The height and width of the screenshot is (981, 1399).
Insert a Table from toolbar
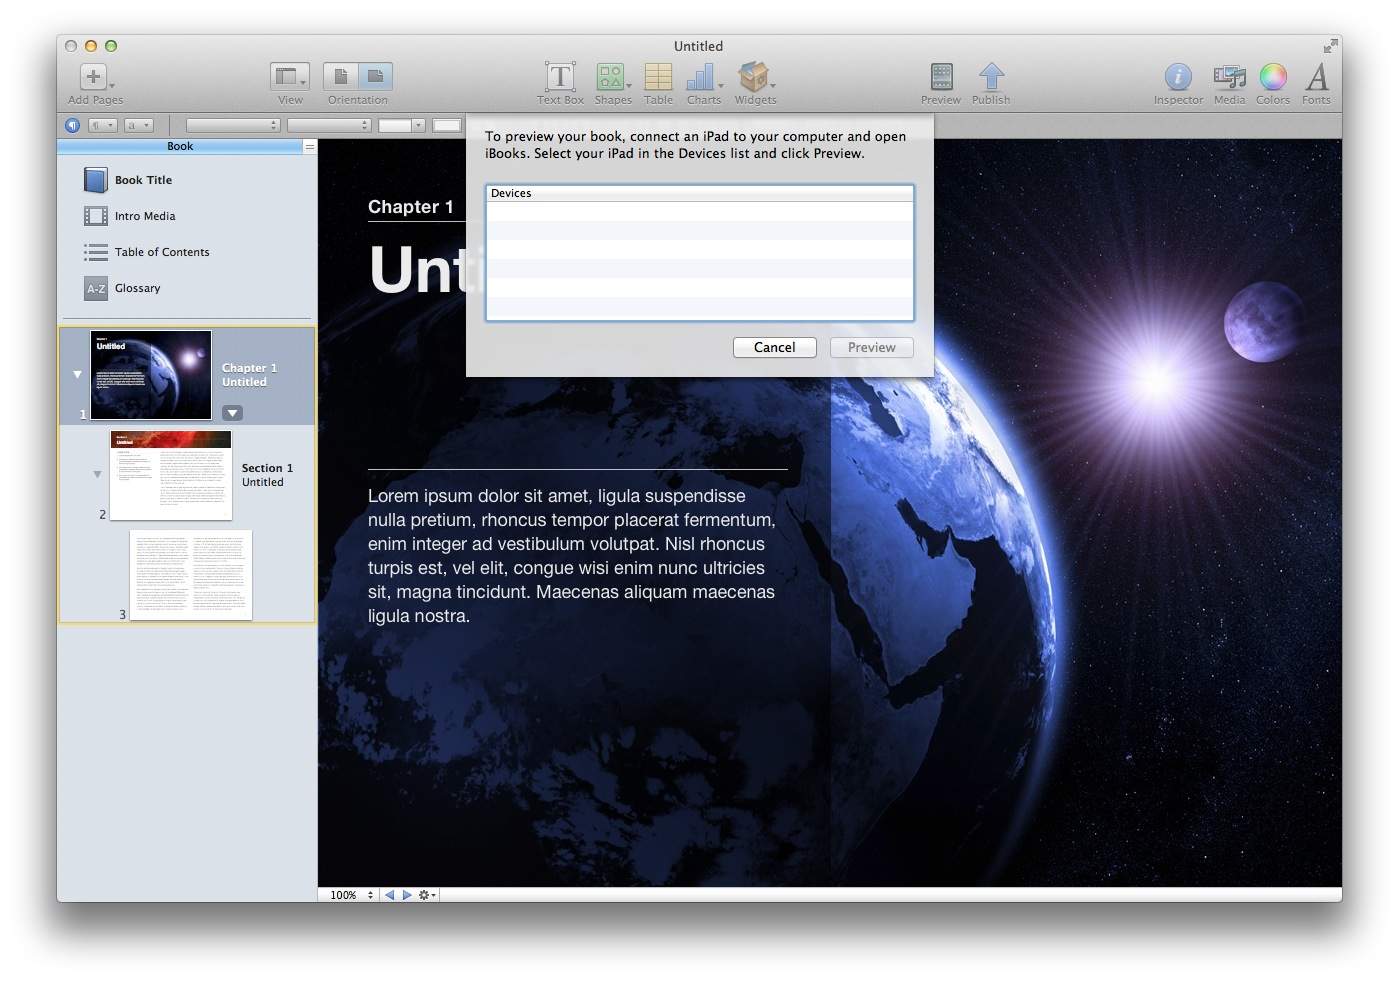pyautogui.click(x=658, y=77)
